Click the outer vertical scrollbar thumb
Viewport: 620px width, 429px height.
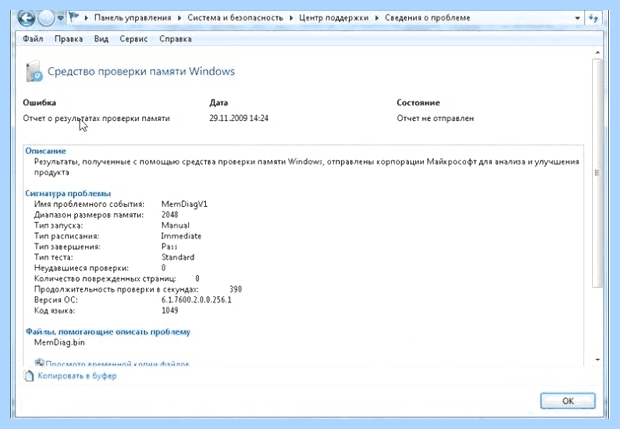(597, 173)
